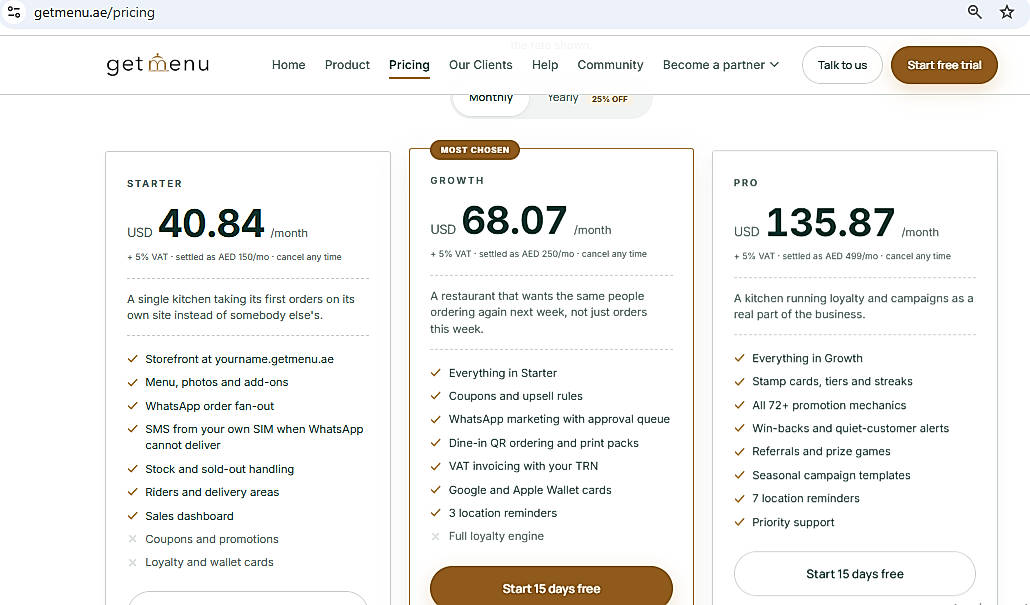Screen dimensions: 1030x605
Task: Click checkmark beside All 72+ promotion mechanics
Action: coord(739,405)
